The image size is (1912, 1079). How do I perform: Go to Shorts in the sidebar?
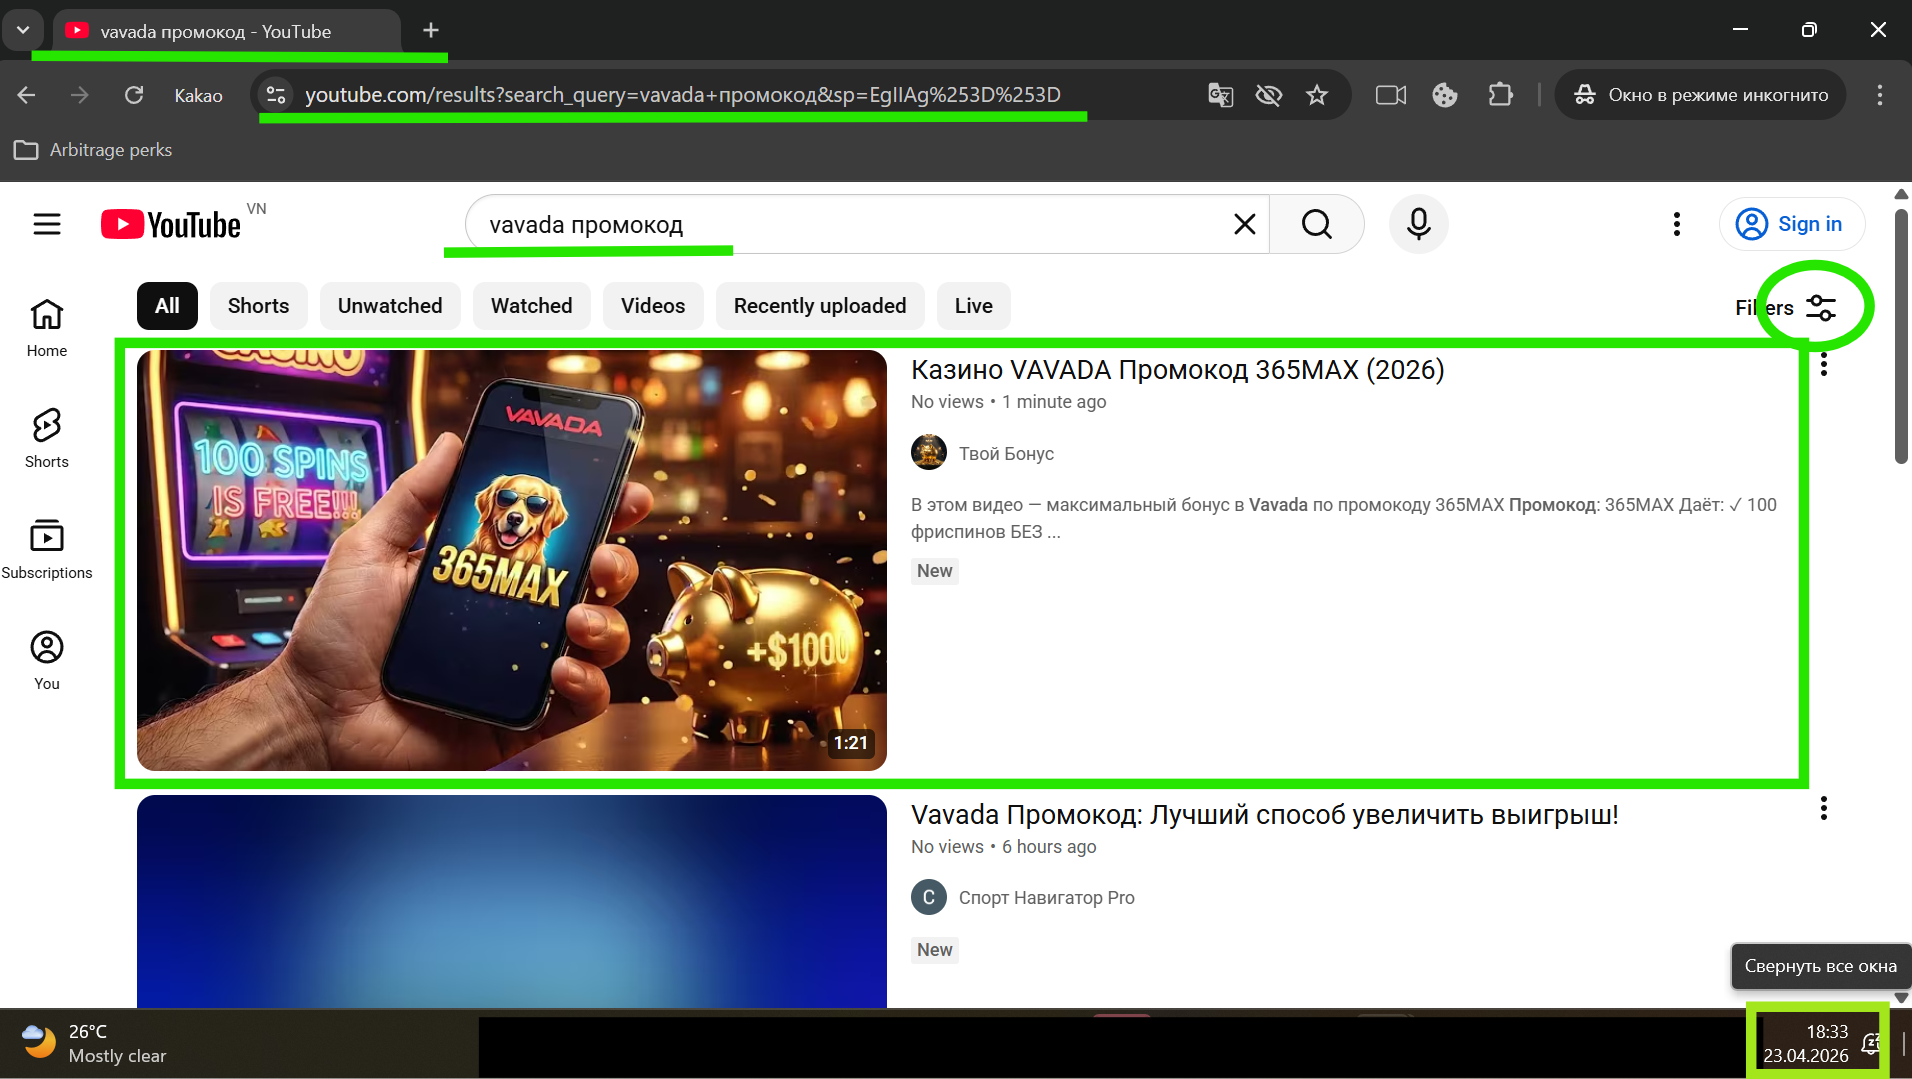47,438
